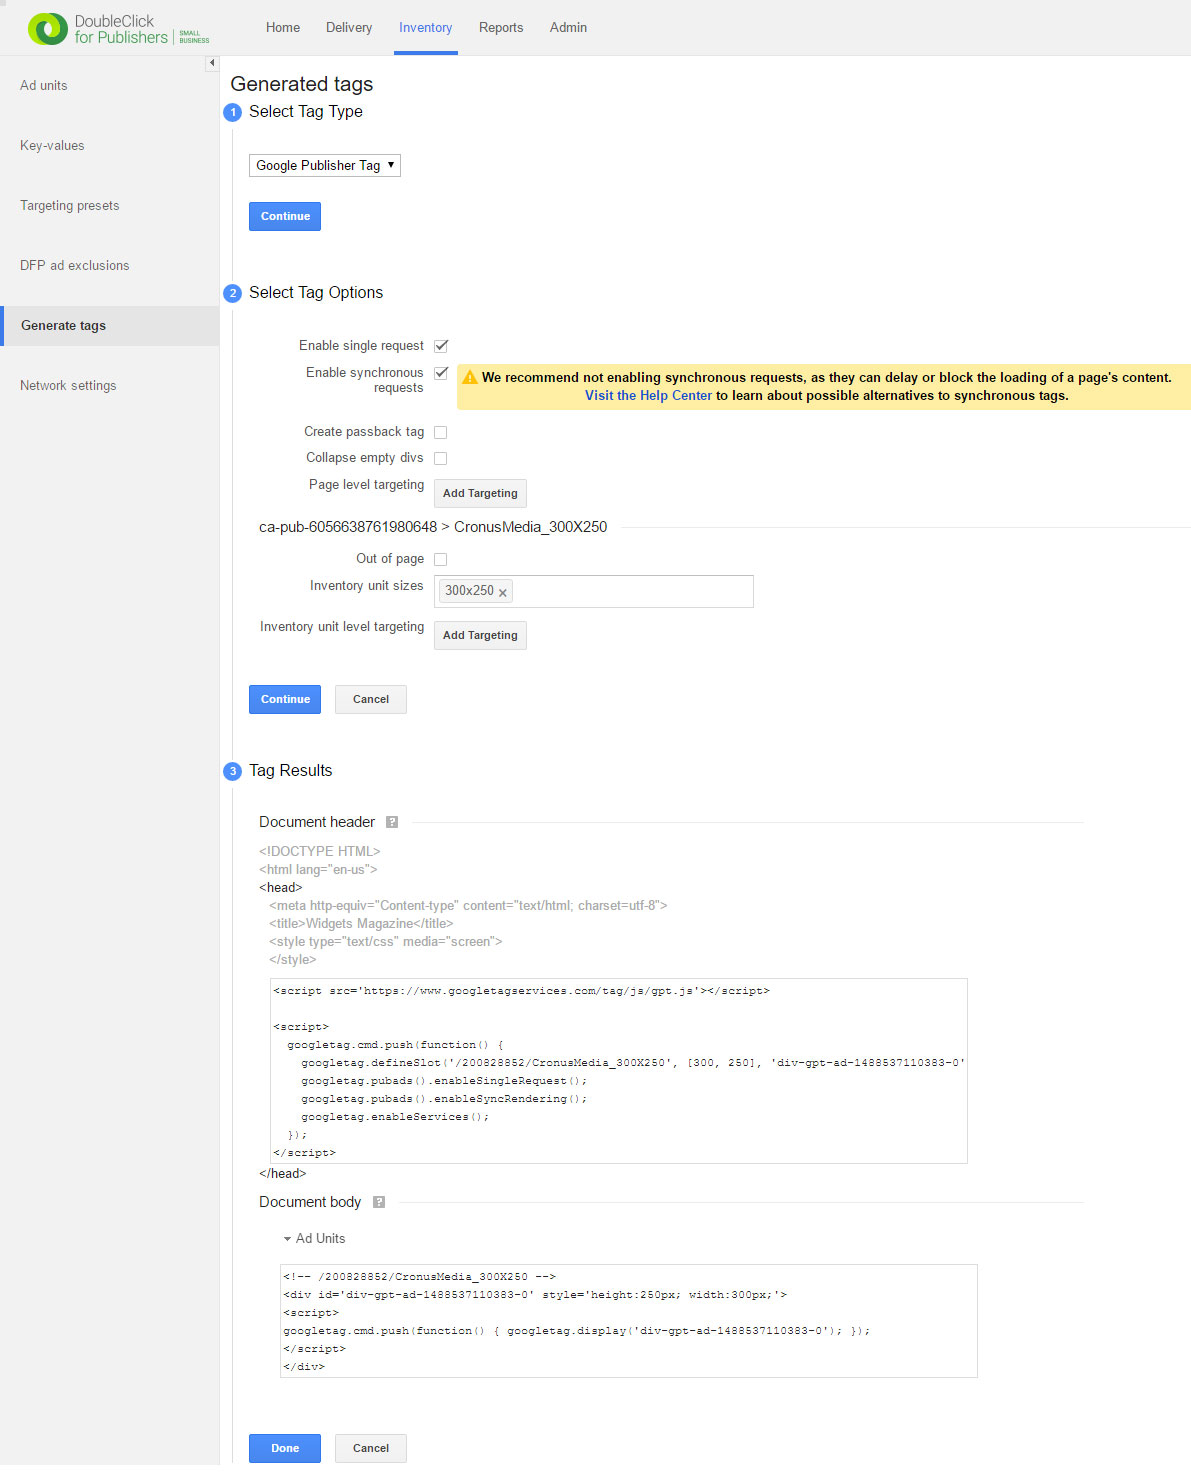Viewport: 1191px width, 1482px height.
Task: Remove the 300x250 size chip
Action: click(x=503, y=592)
